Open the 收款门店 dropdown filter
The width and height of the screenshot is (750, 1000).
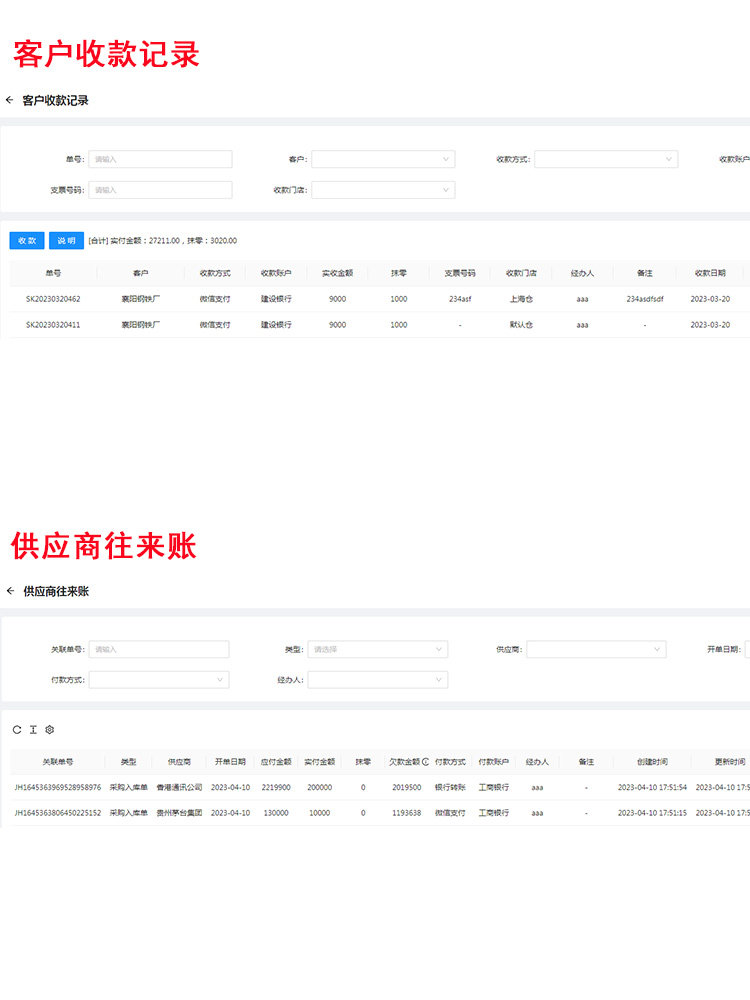pos(383,189)
